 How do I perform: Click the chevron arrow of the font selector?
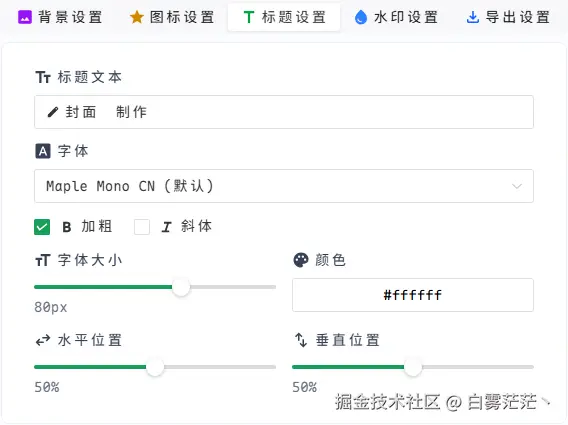pos(517,186)
